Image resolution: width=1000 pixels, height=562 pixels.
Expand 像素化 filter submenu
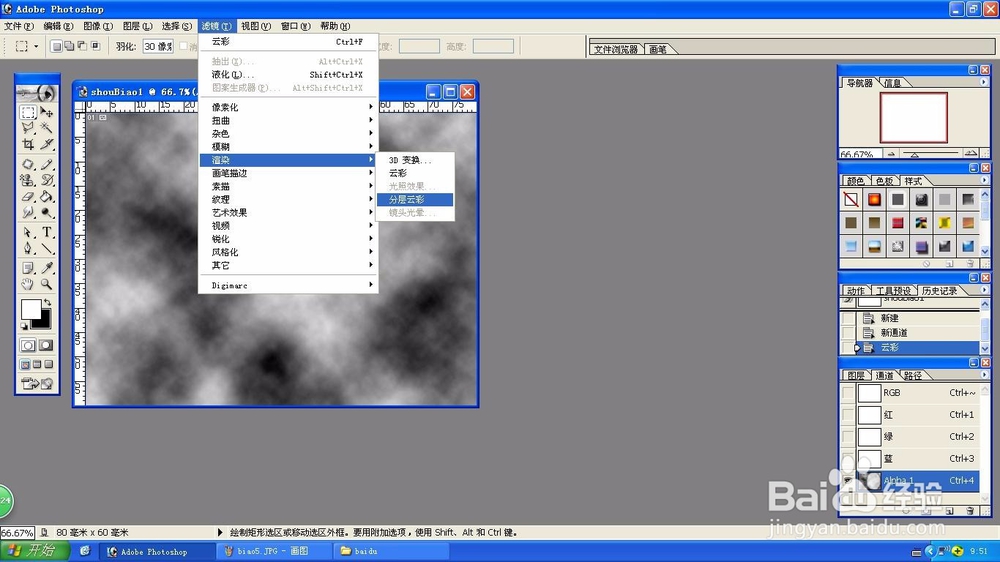288,107
